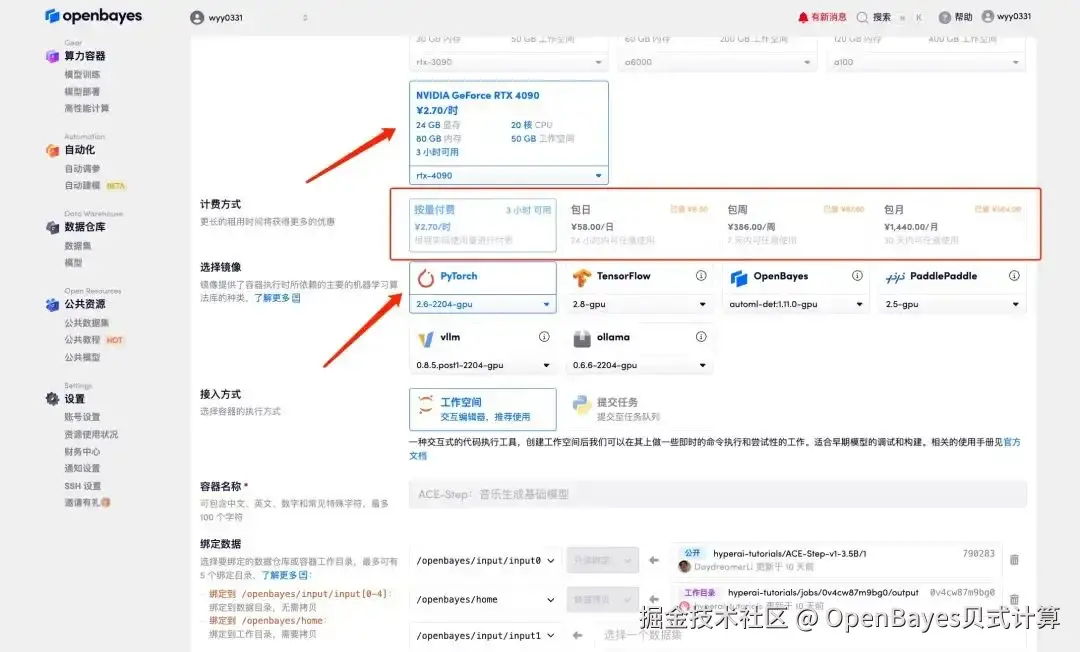The image size is (1080, 652).
Task: Open the vllm 0.8.5.post1-2204-gpu dropdown
Action: 483,365
